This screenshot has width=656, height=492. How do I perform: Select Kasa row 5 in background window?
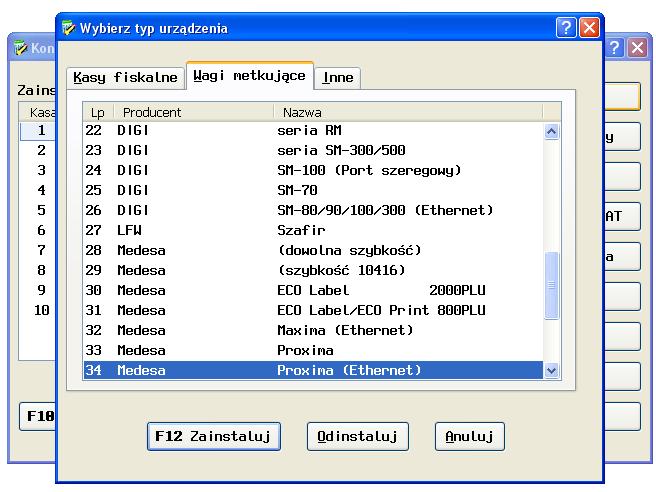tap(38, 210)
